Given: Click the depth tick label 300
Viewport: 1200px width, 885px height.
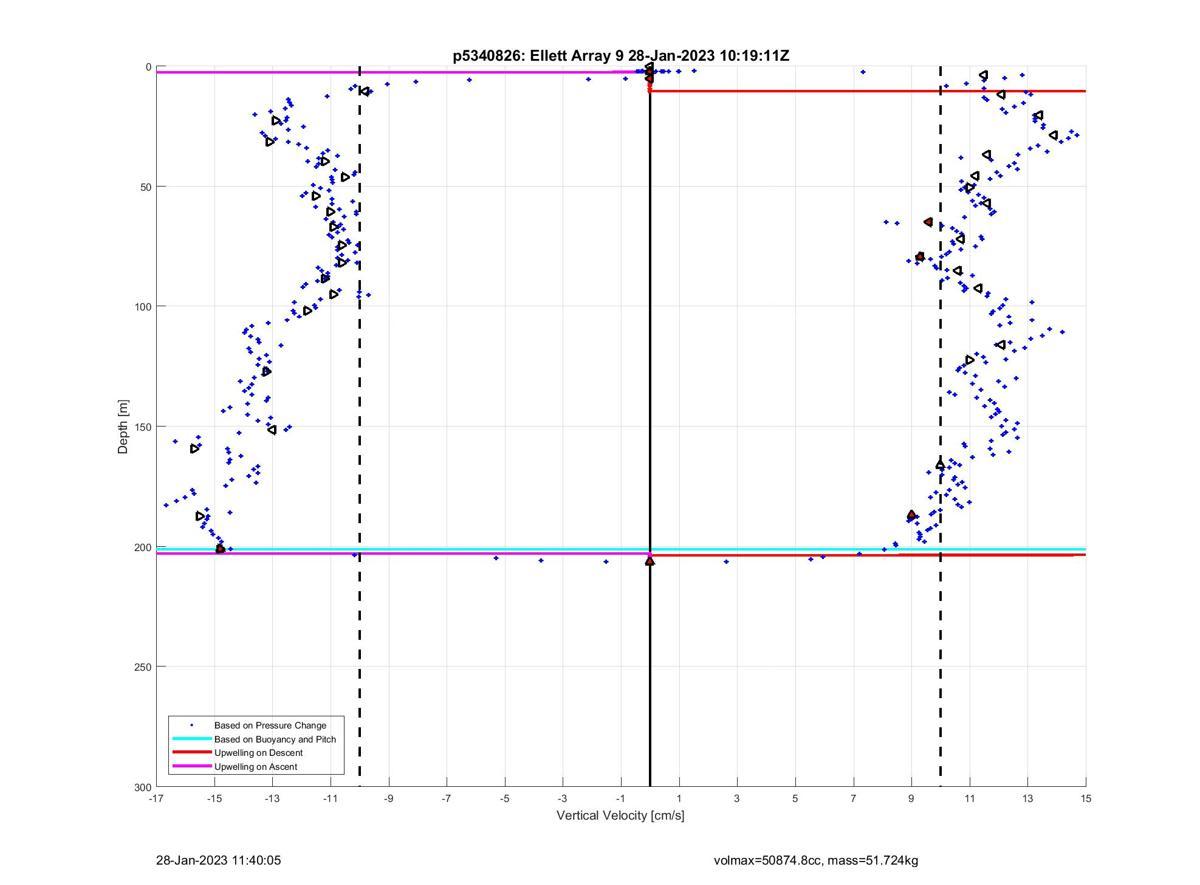Looking at the screenshot, I should pos(142,787).
